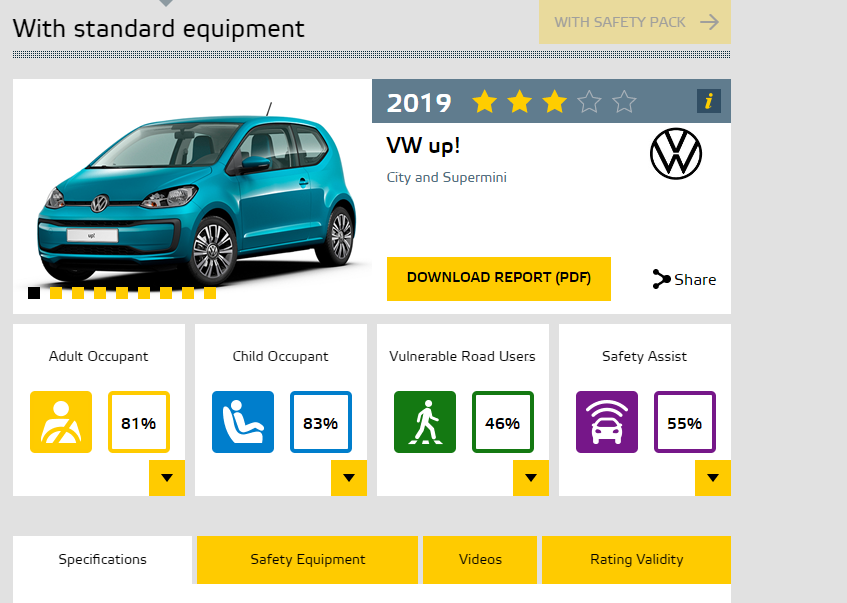The image size is (847, 603).
Task: Click the With standard equipment heading
Action: tap(159, 29)
